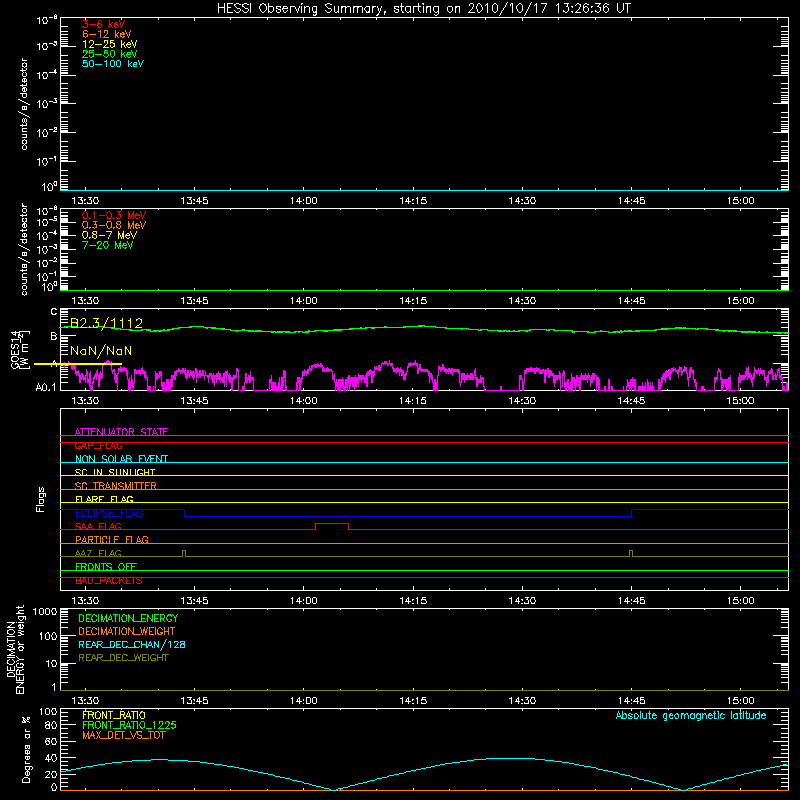The height and width of the screenshot is (800, 800).
Task: Click the 0.1-0.3 MeV legend entry
Action: (x=114, y=215)
